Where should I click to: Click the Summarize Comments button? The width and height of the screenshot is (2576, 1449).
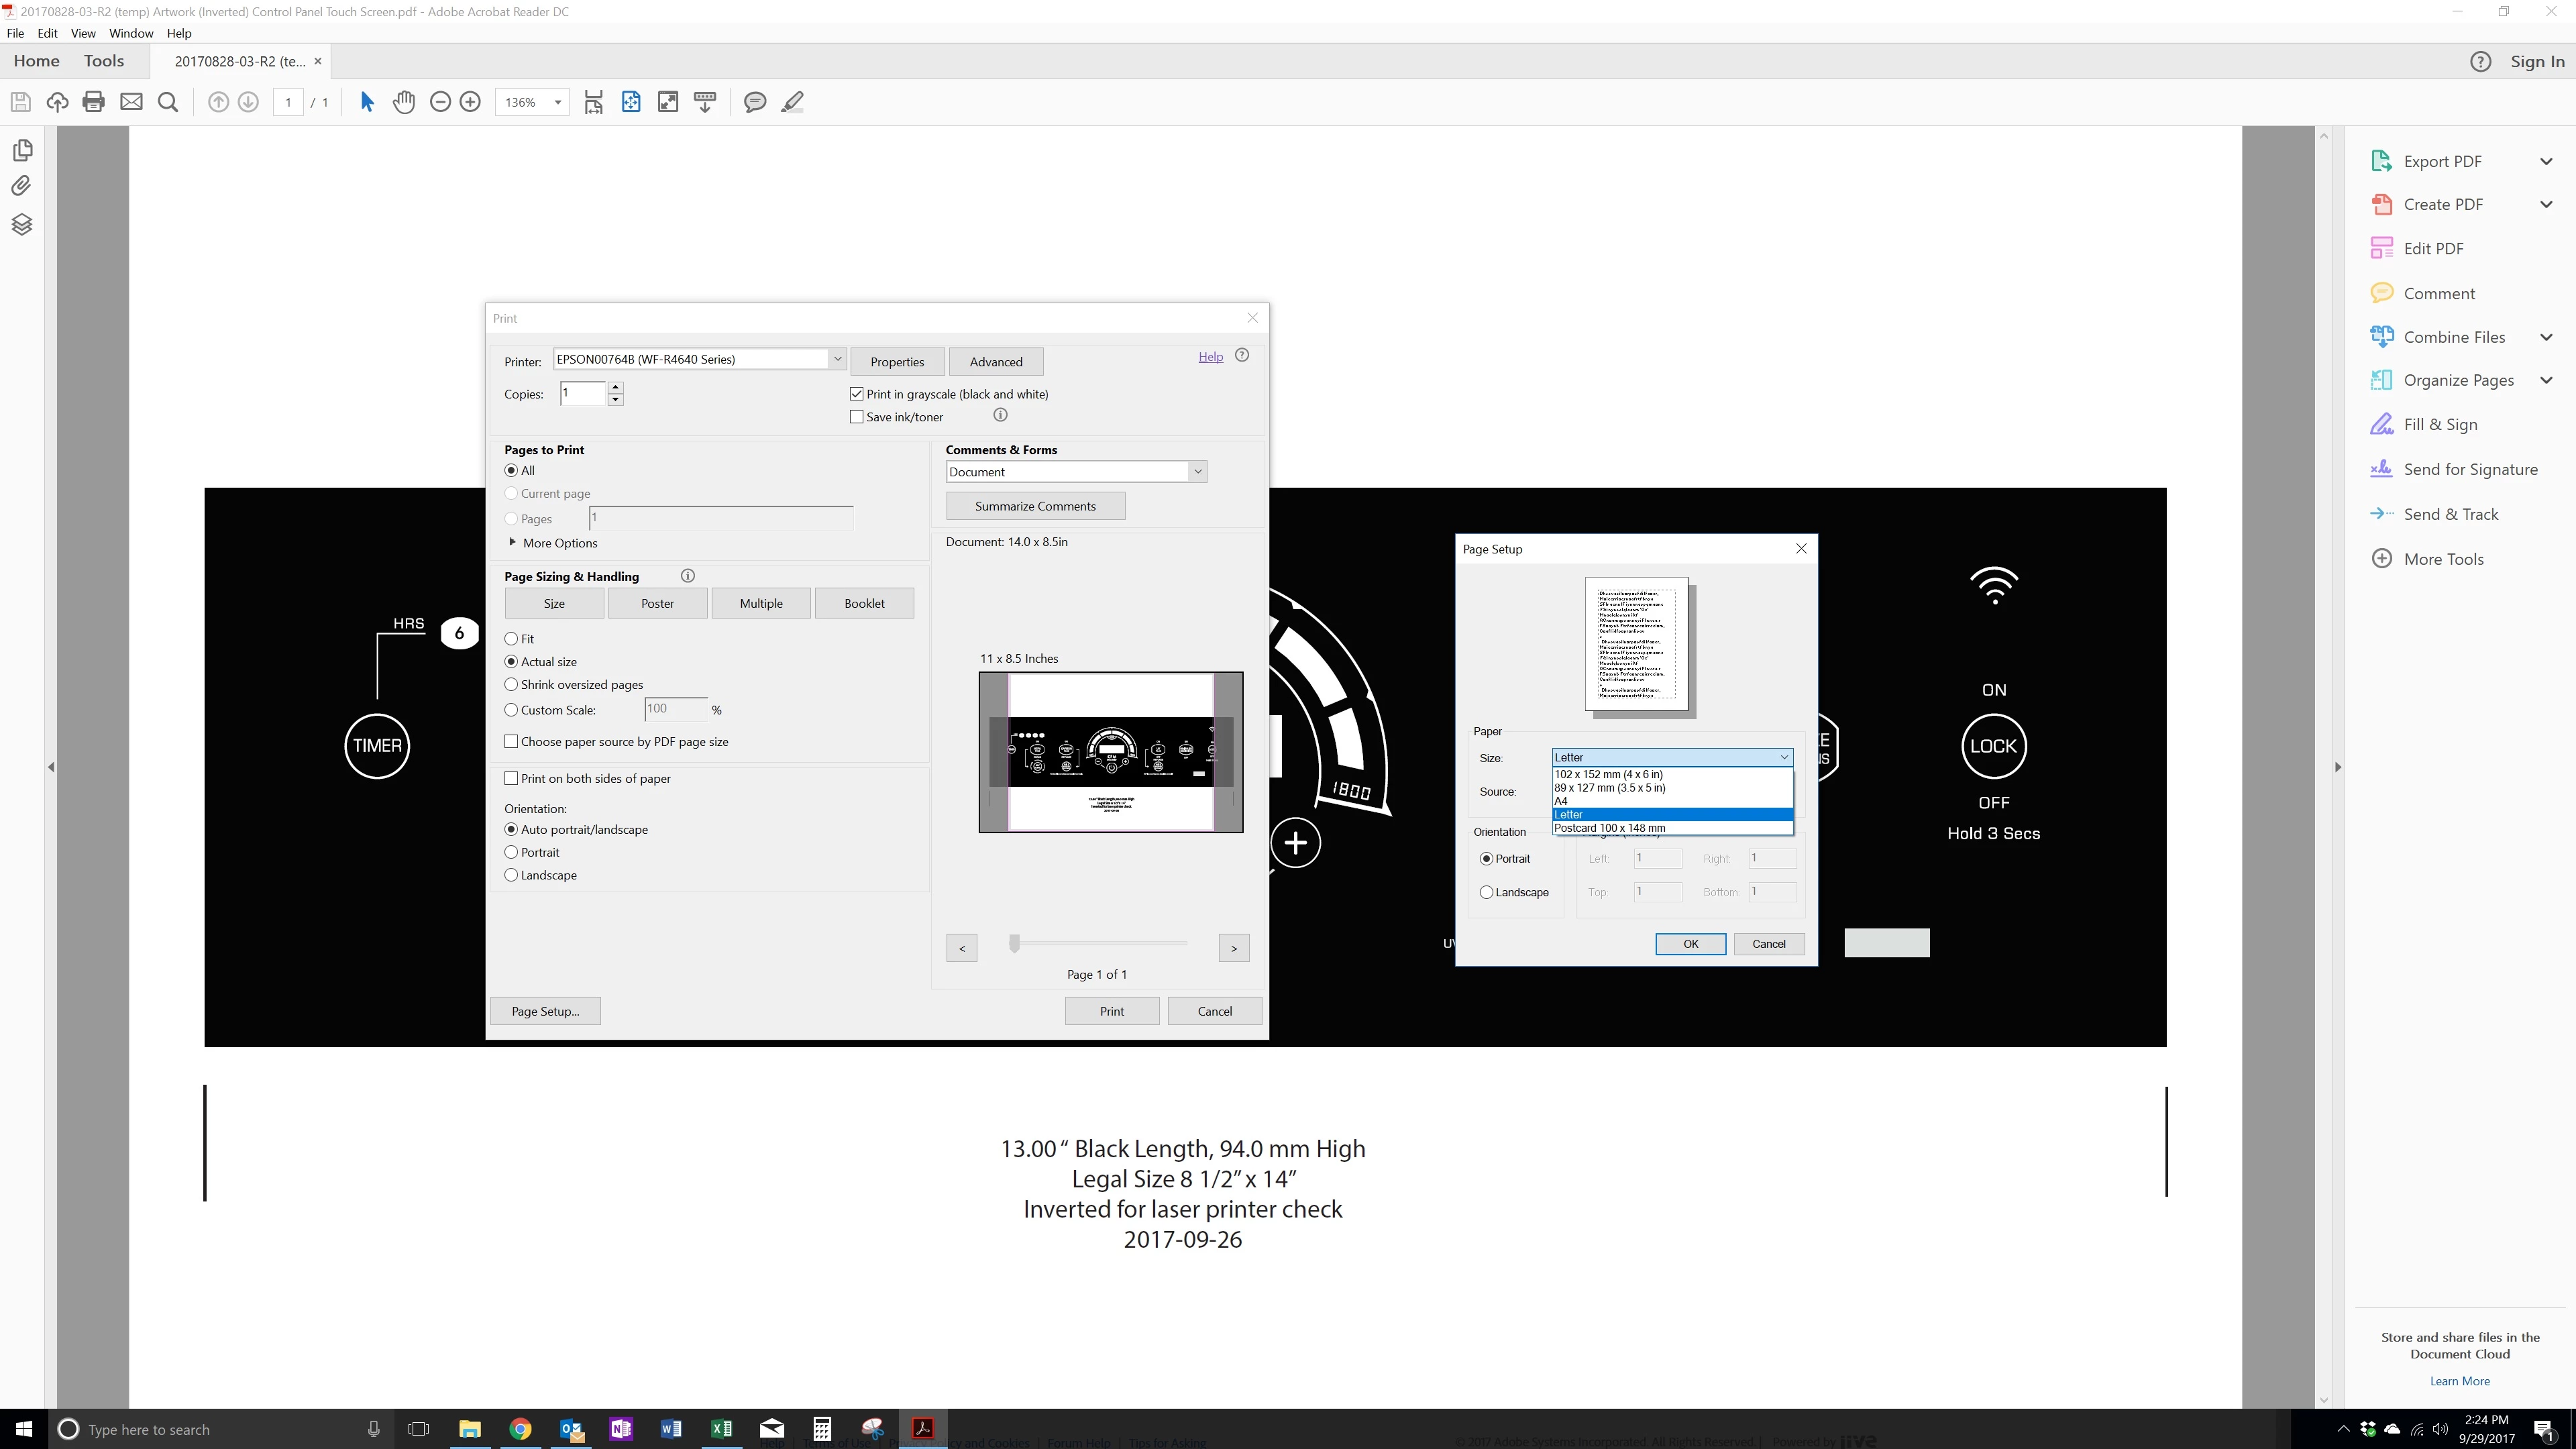(x=1035, y=506)
